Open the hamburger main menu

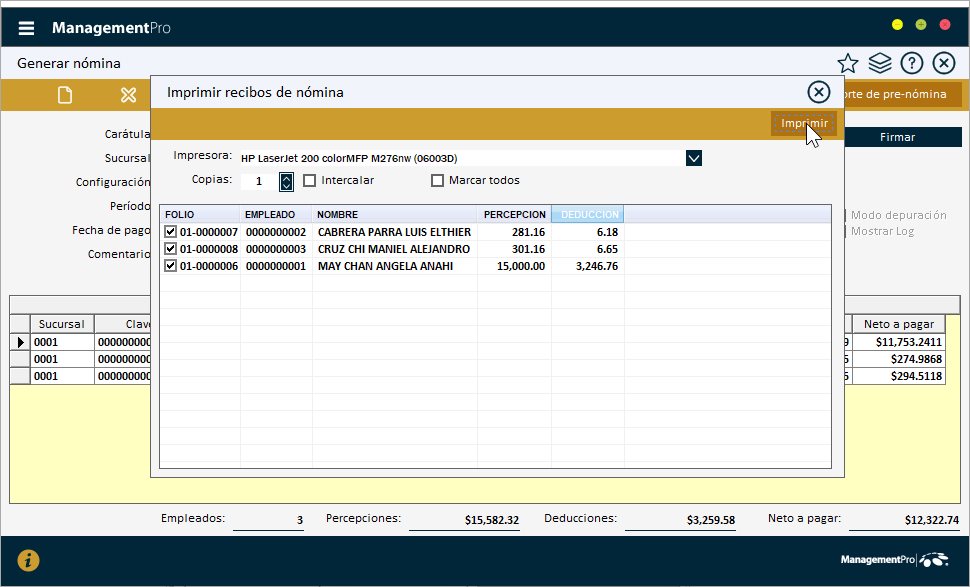point(26,28)
